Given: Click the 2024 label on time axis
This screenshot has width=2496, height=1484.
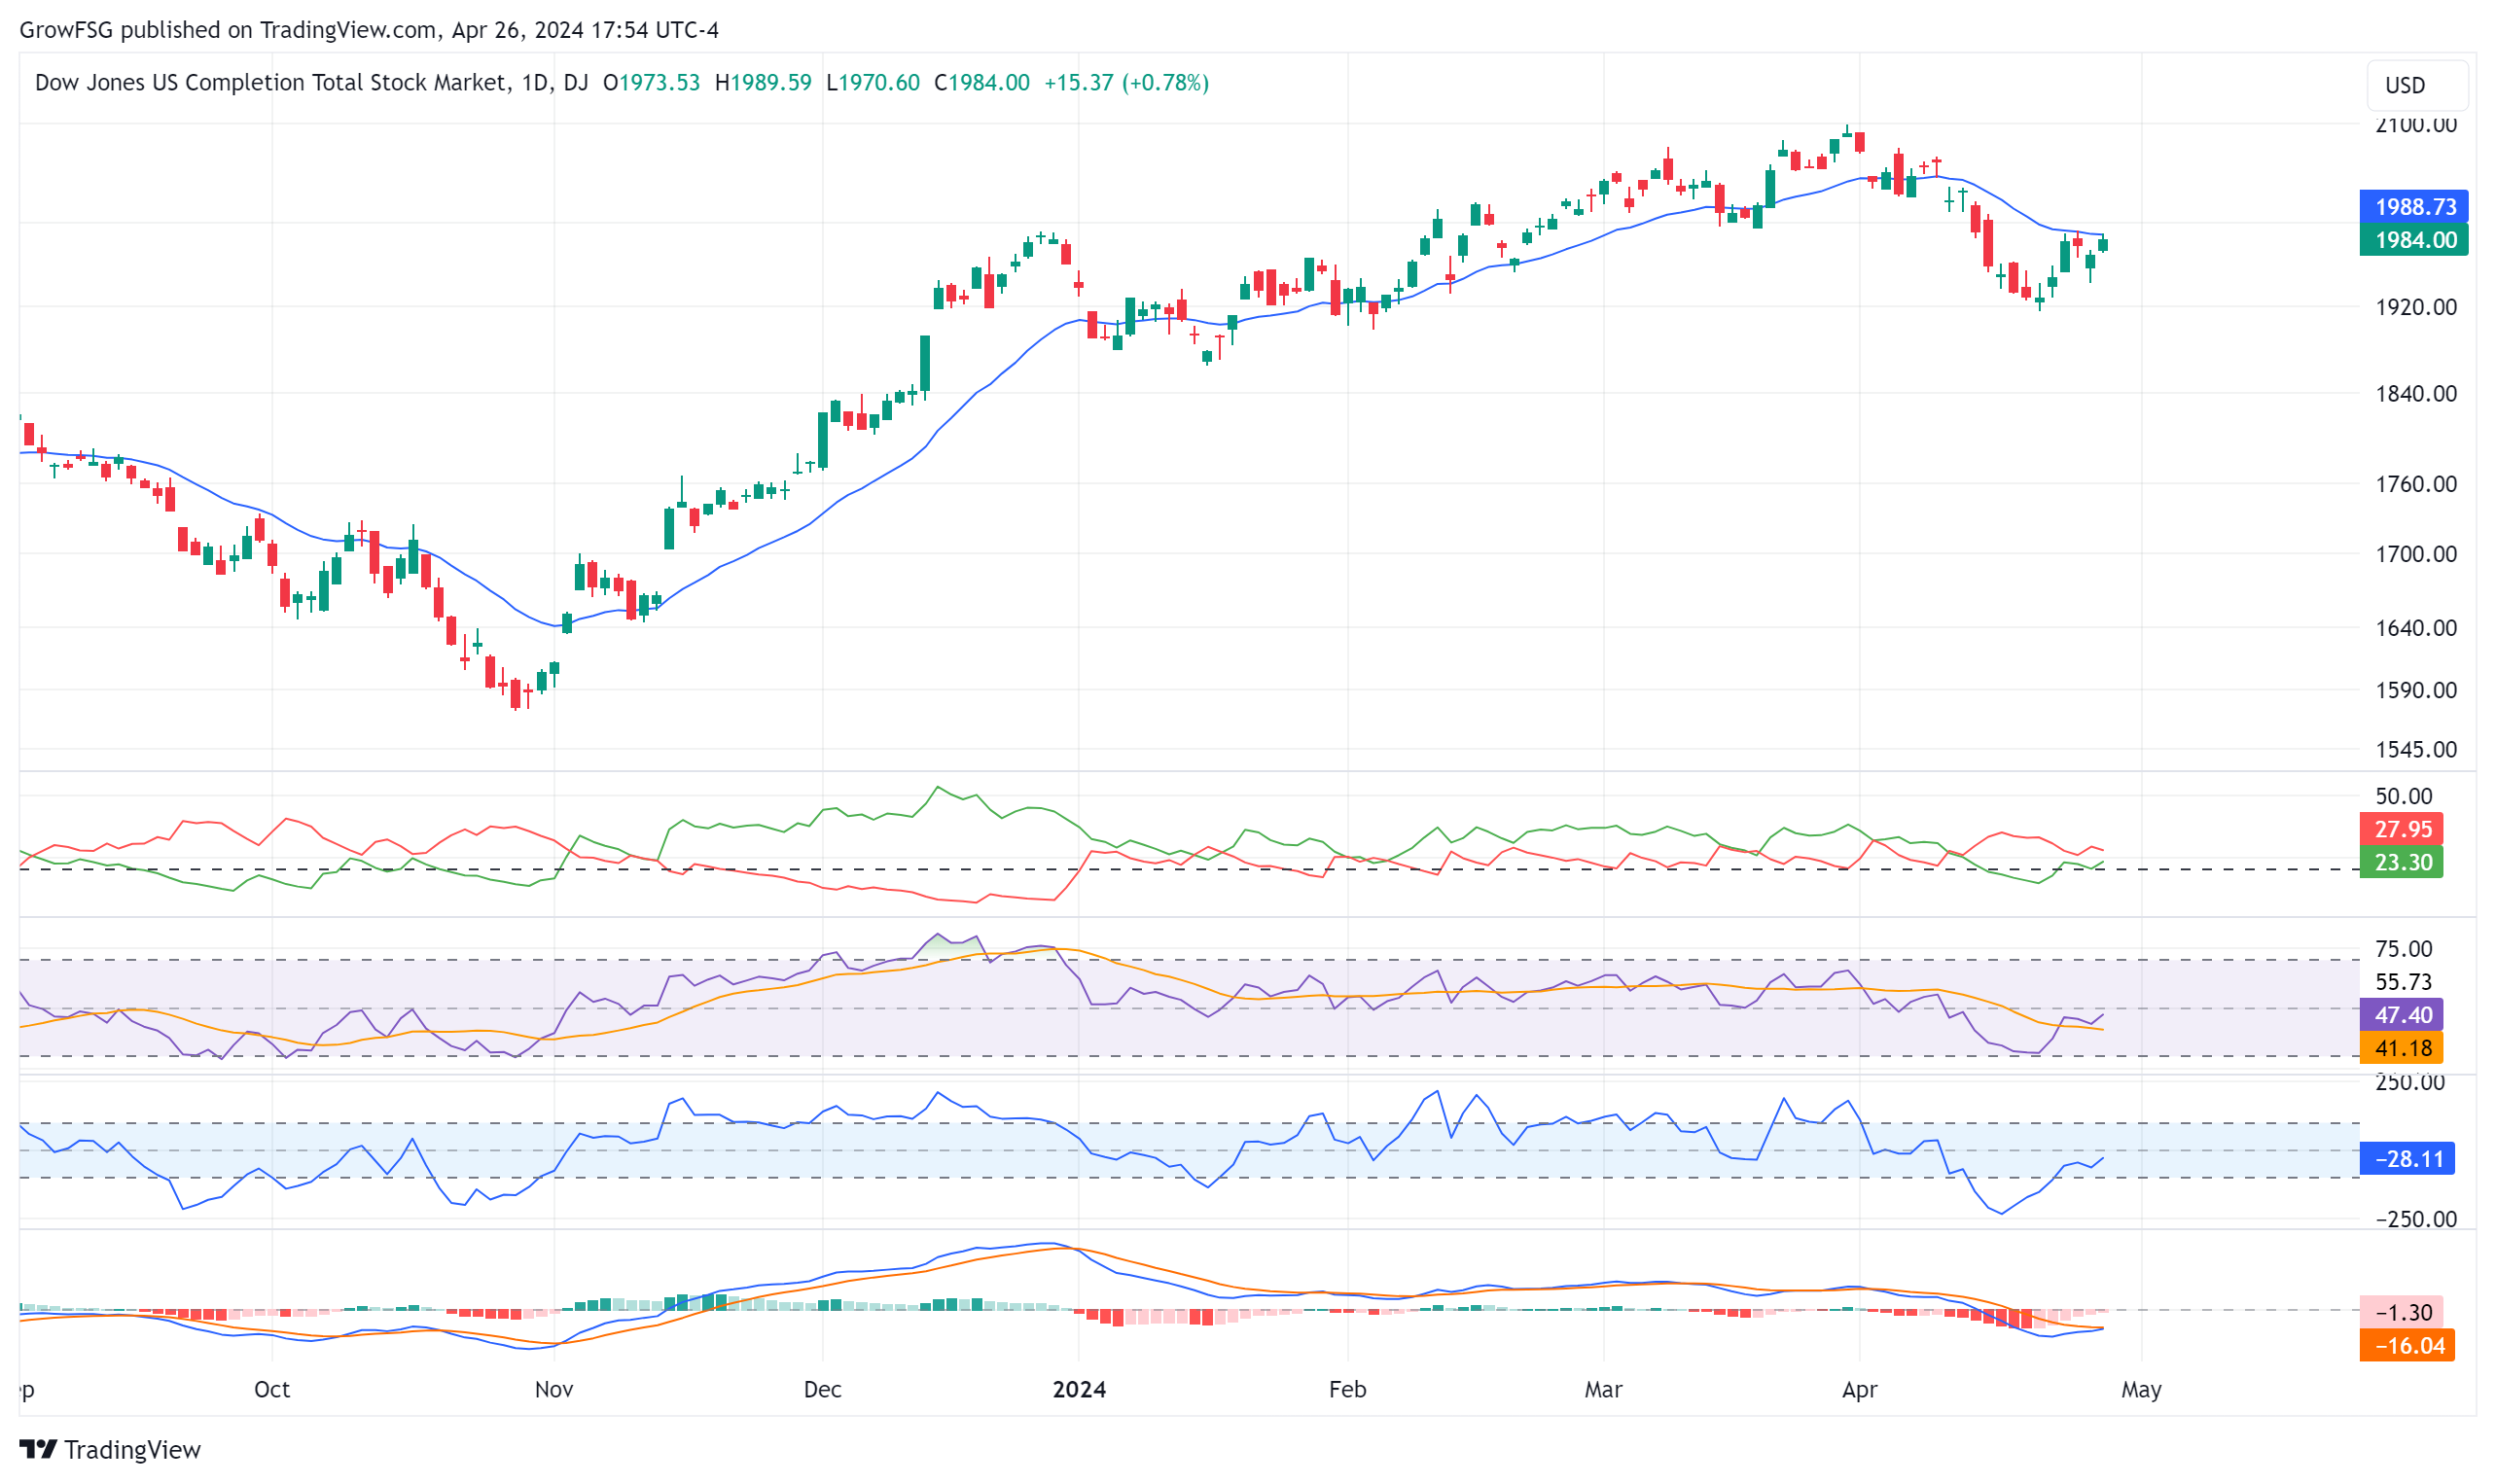Looking at the screenshot, I should pos(1079,1389).
